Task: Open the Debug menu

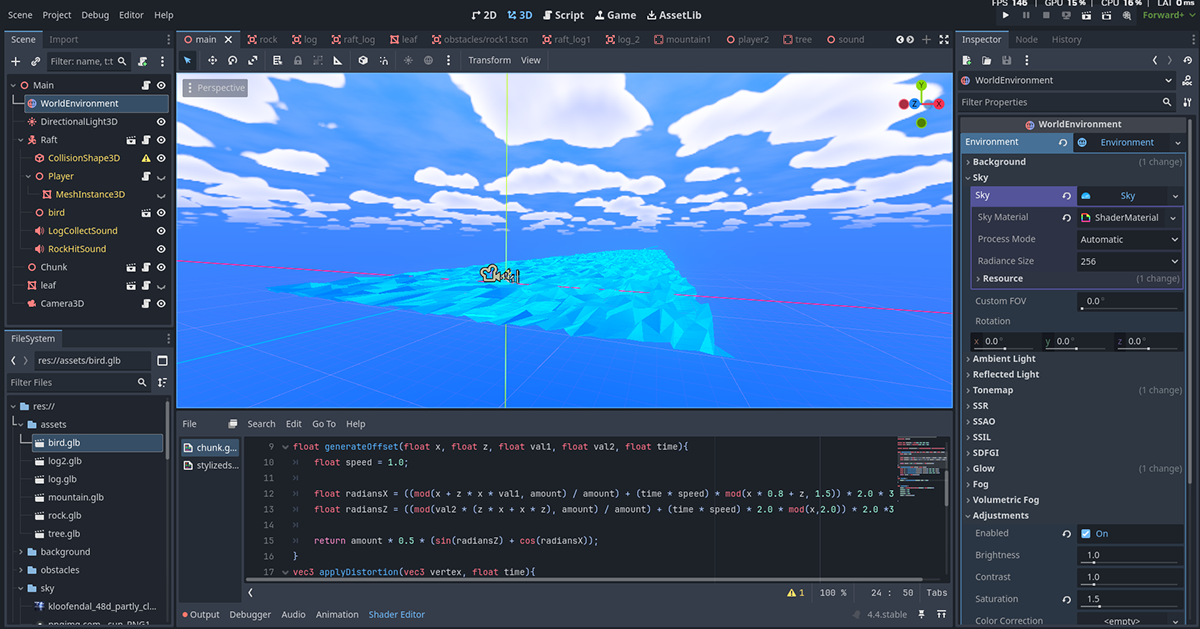Action: pyautogui.click(x=95, y=15)
